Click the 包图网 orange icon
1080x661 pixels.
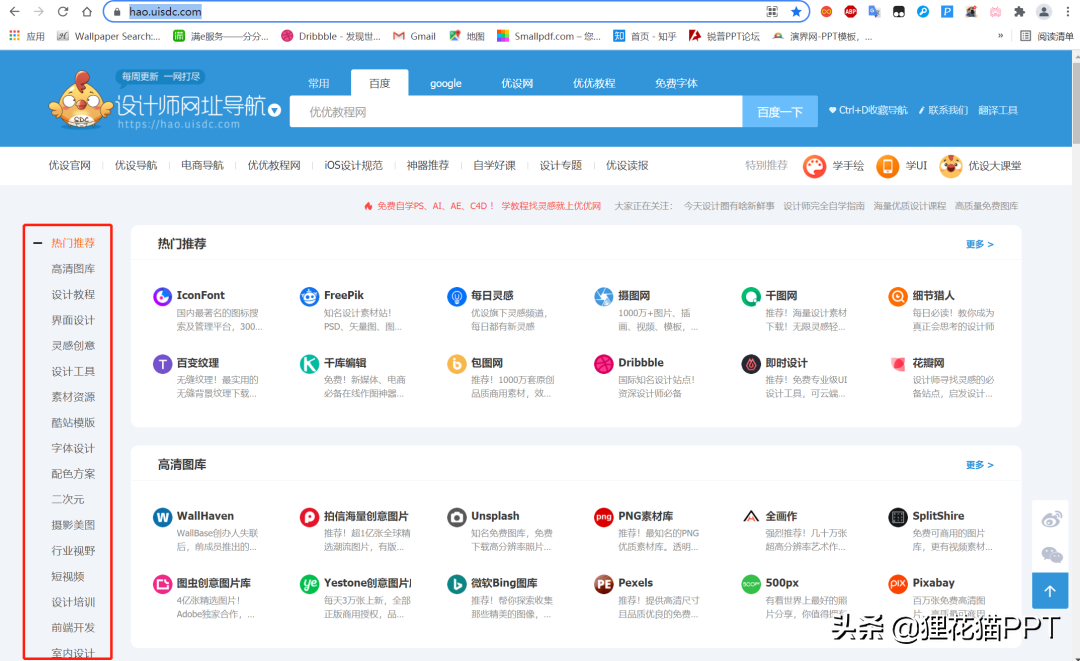457,364
